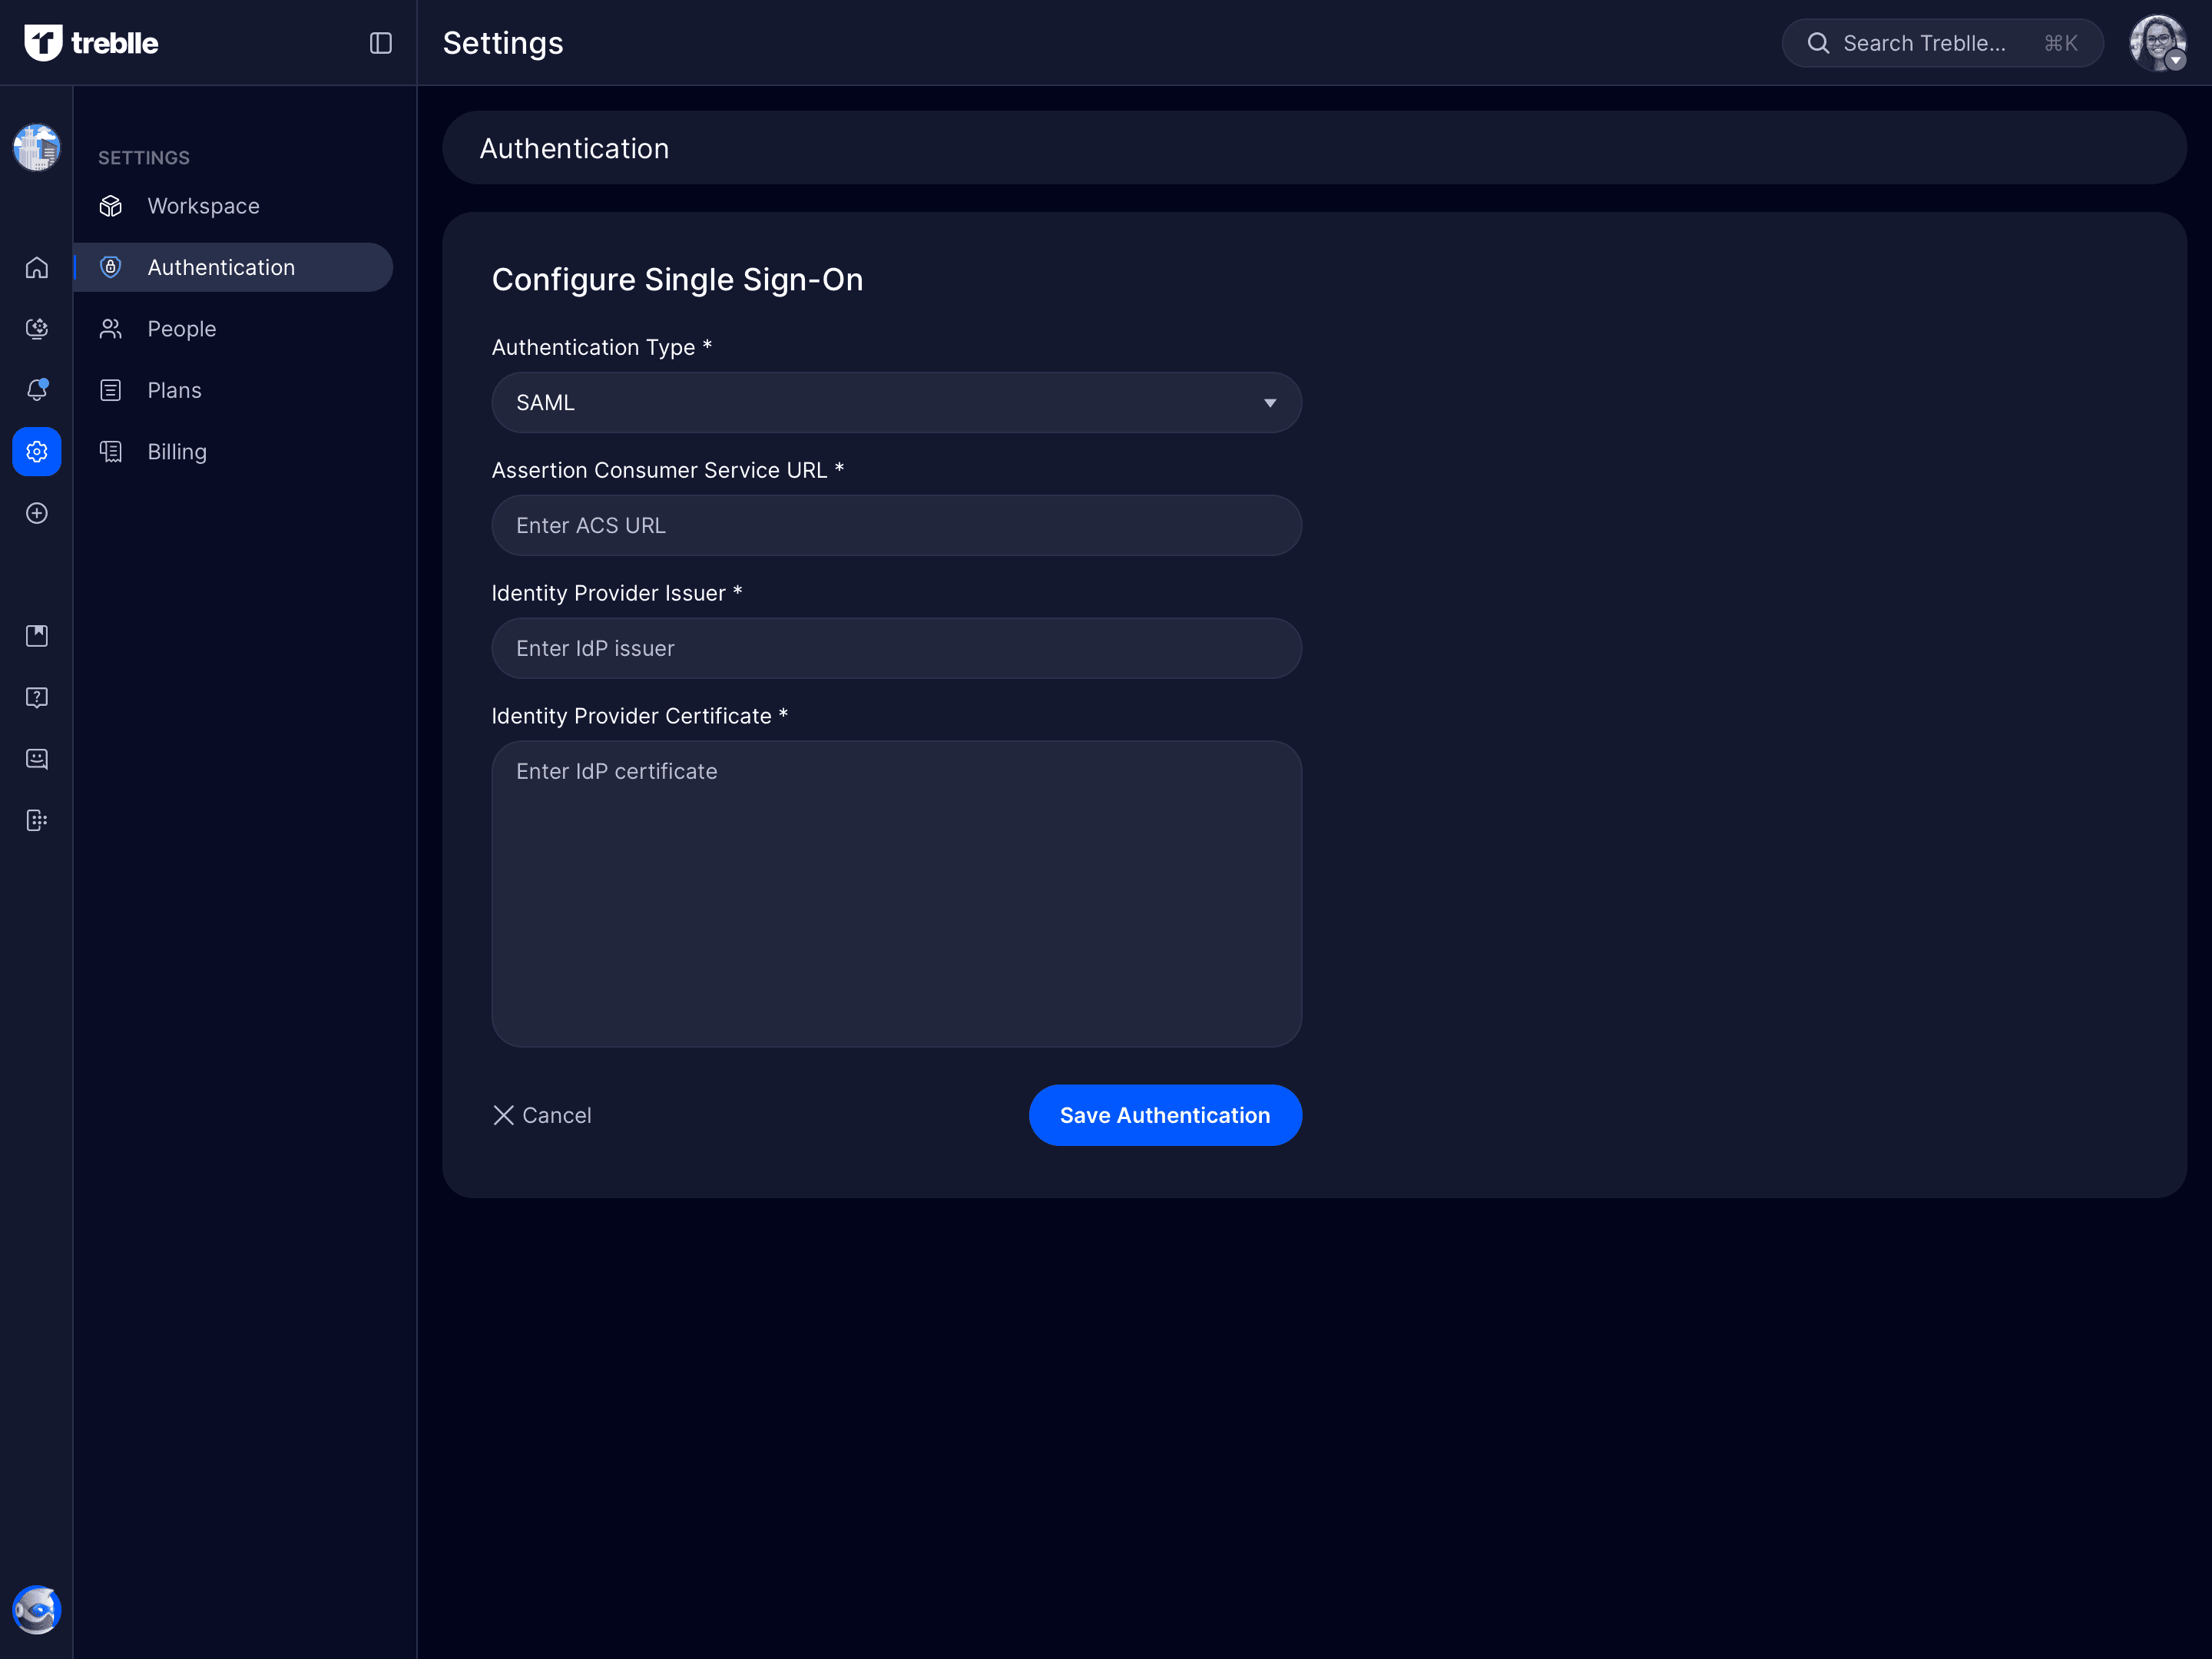The width and height of the screenshot is (2212, 1659).
Task: Open the People settings section
Action: tap(182, 328)
